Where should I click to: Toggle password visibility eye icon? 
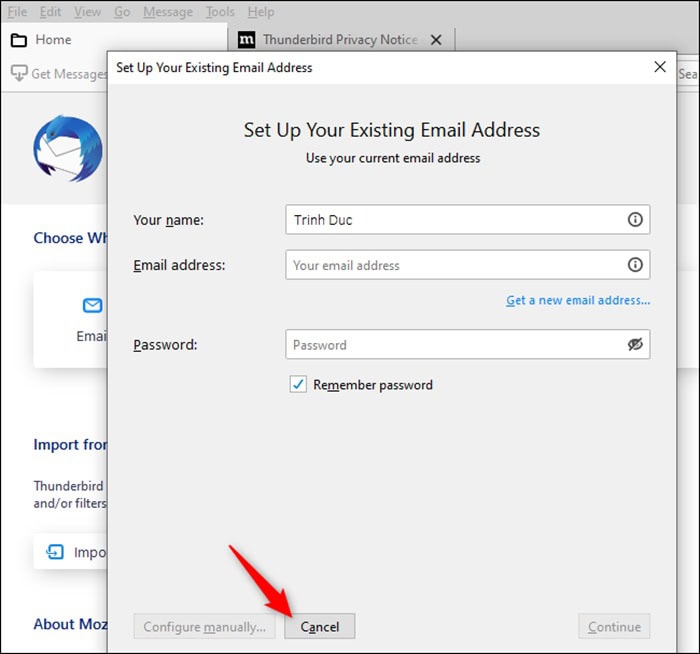coord(635,344)
